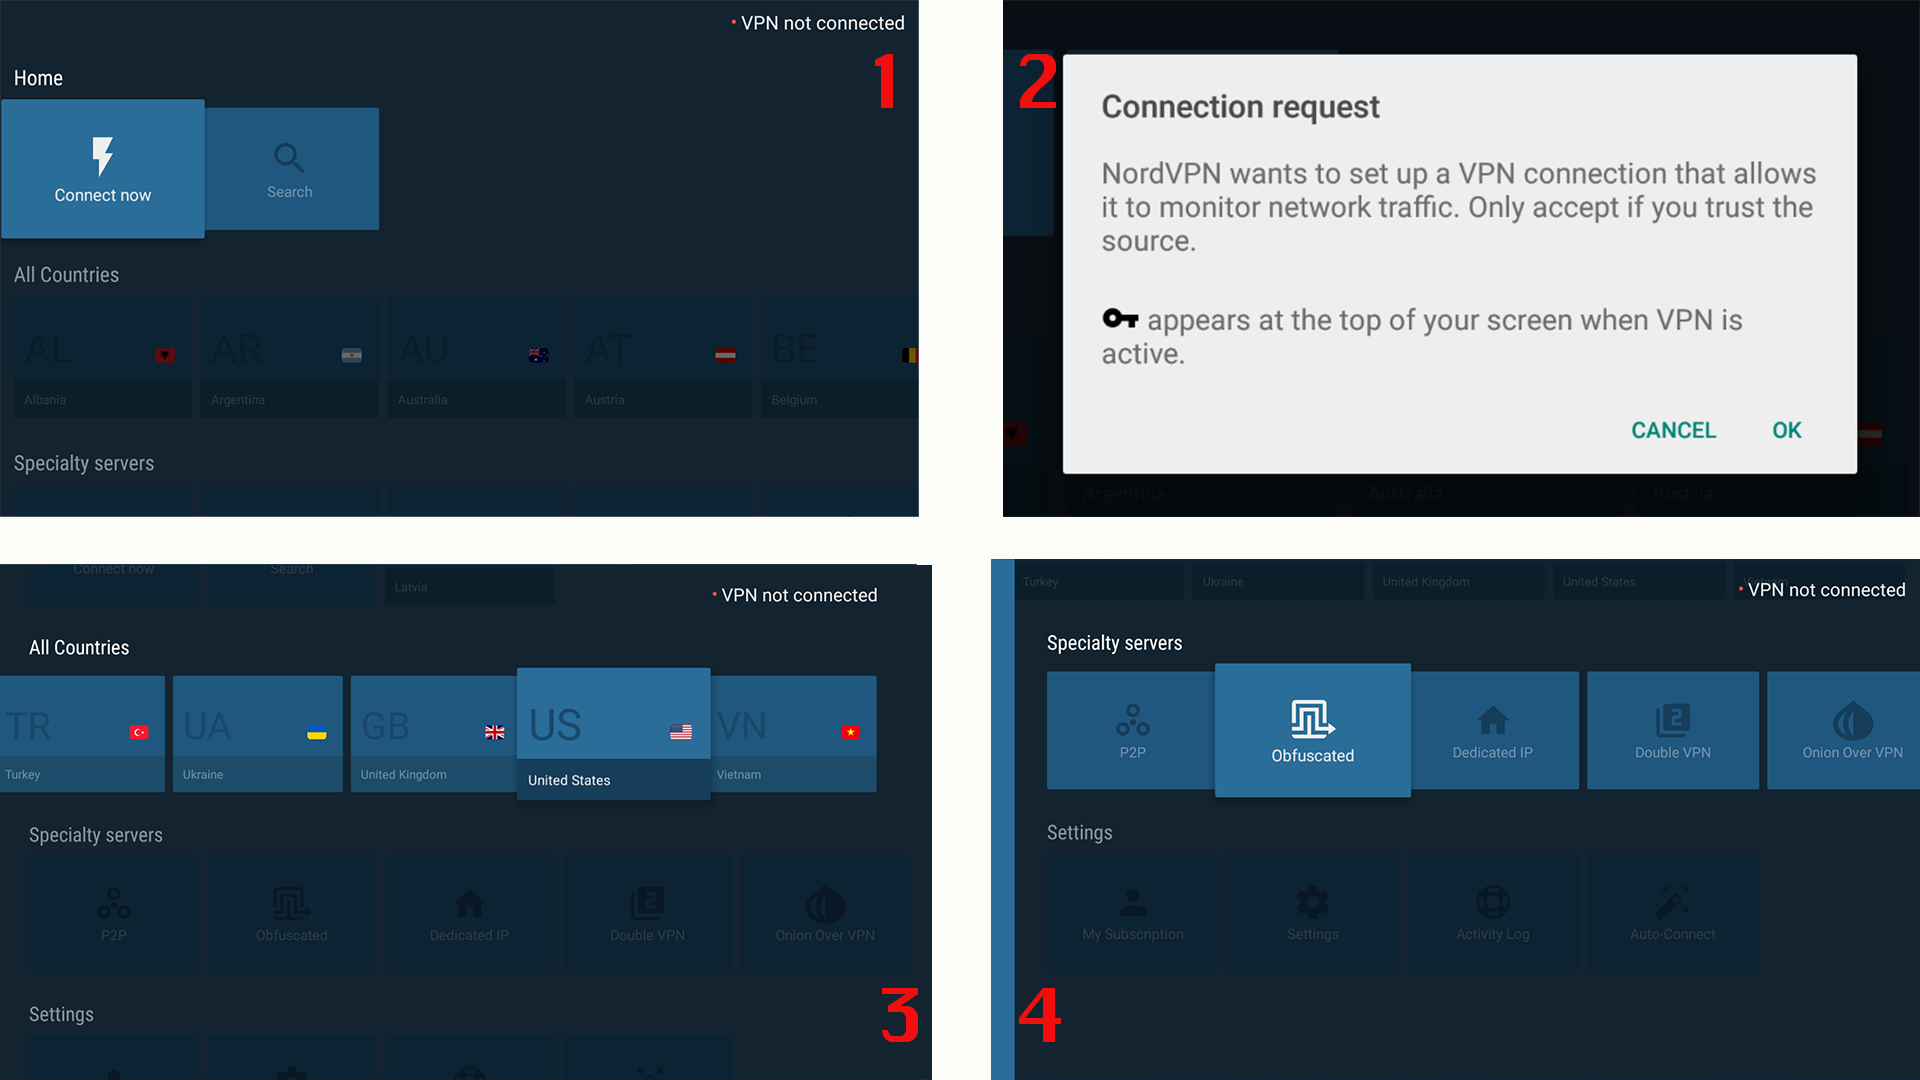This screenshot has height=1080, width=1920.
Task: Choose the Dedicated IP house tile in panel 4
Action: (x=1495, y=730)
